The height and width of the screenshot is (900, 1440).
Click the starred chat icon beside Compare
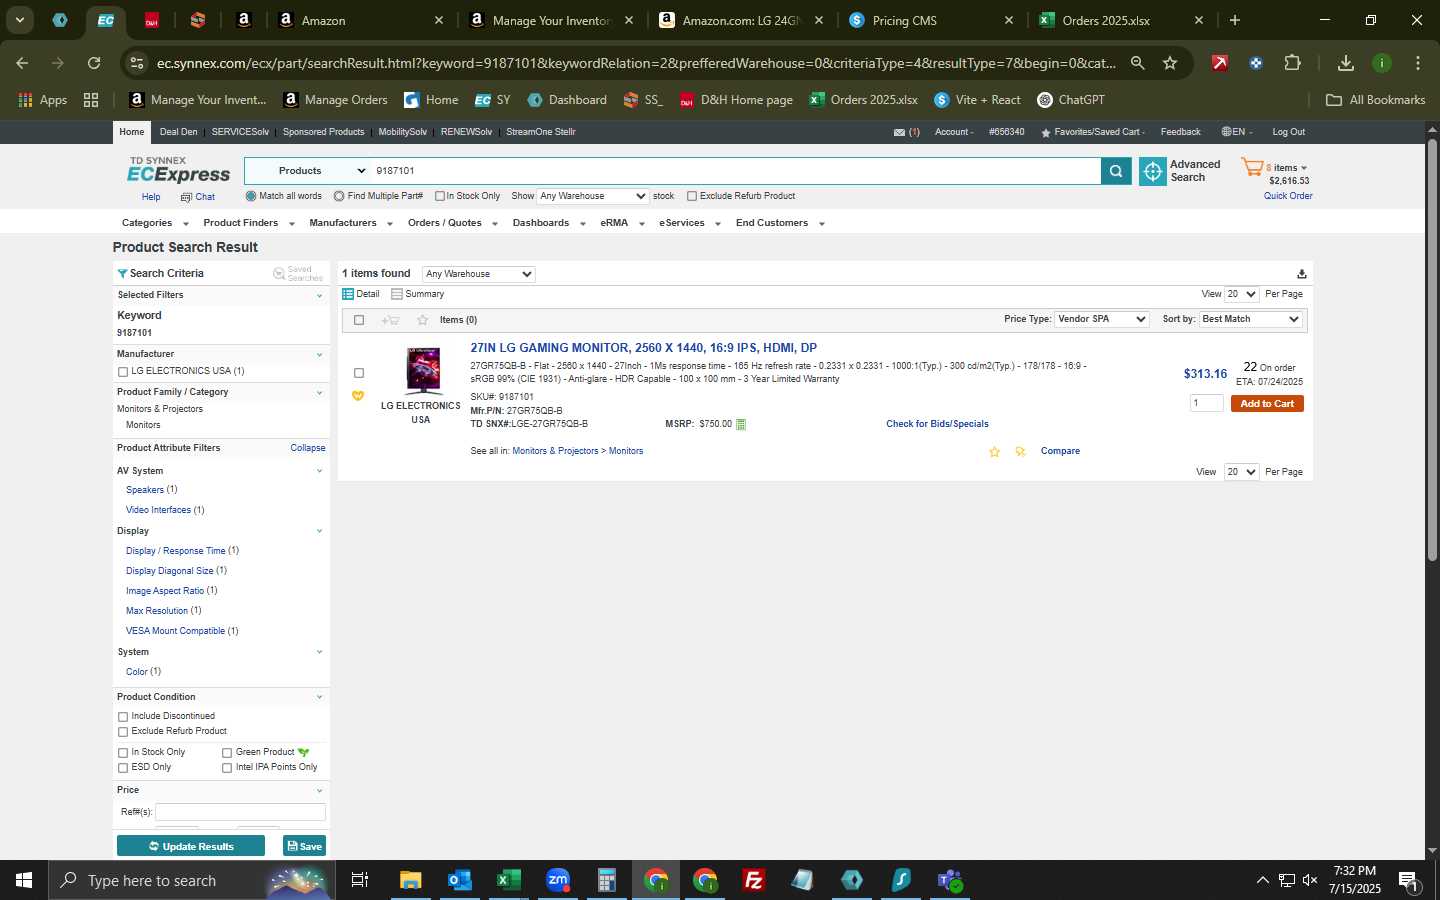click(x=1020, y=452)
